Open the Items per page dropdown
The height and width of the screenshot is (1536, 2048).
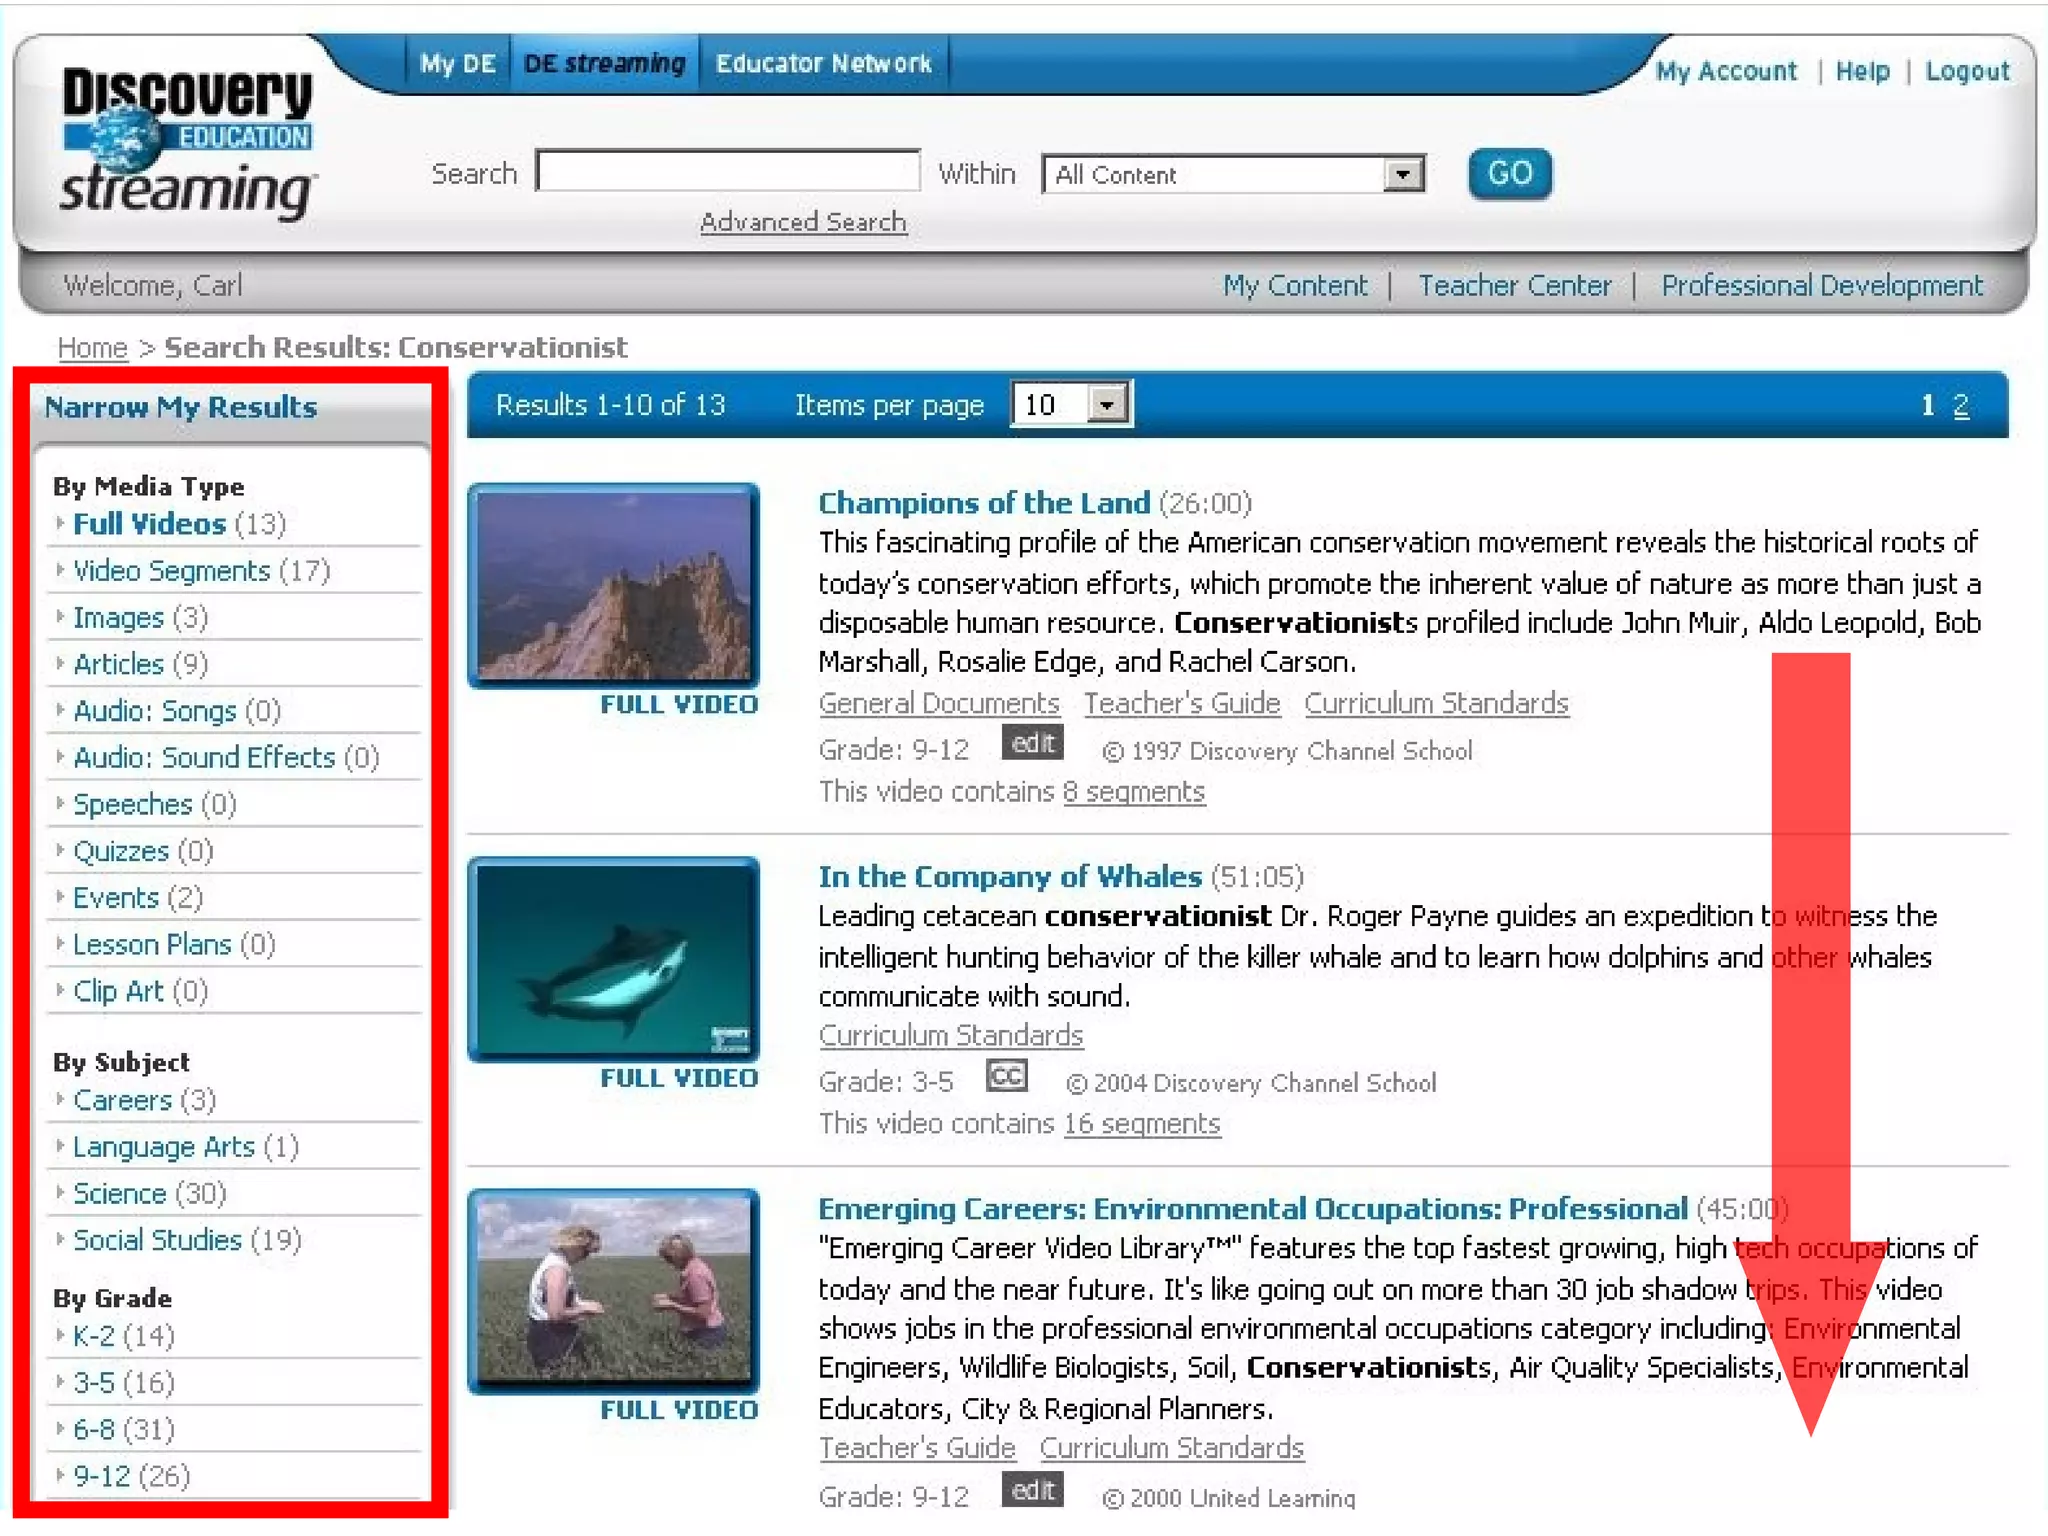pyautogui.click(x=1106, y=405)
